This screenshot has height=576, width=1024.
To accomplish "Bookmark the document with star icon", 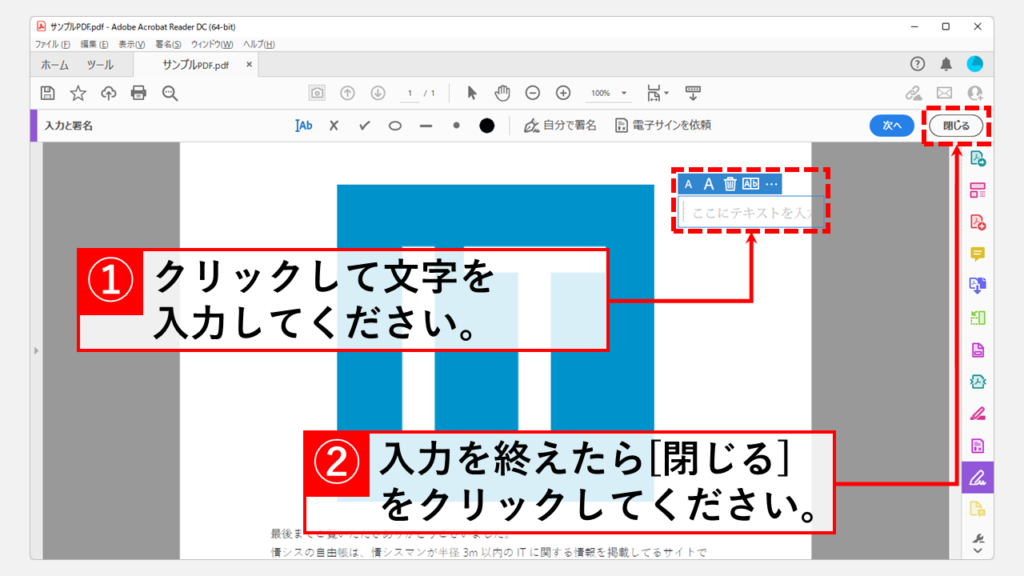I will pos(78,93).
